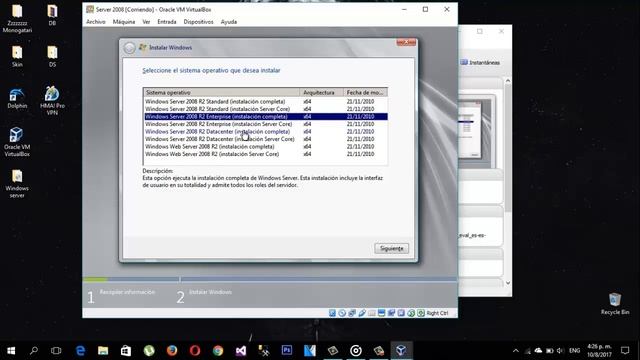
Task: Select Server 2008 R2 Datacenter Server Core
Action: point(266,139)
